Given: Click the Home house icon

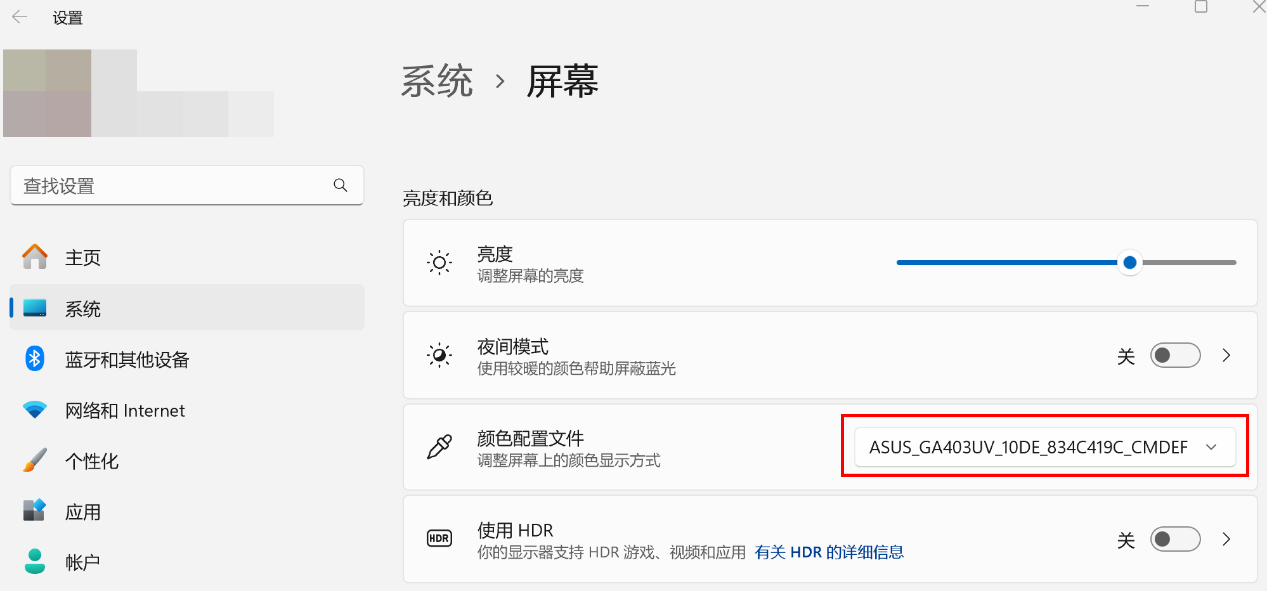Looking at the screenshot, I should pyautogui.click(x=35, y=257).
